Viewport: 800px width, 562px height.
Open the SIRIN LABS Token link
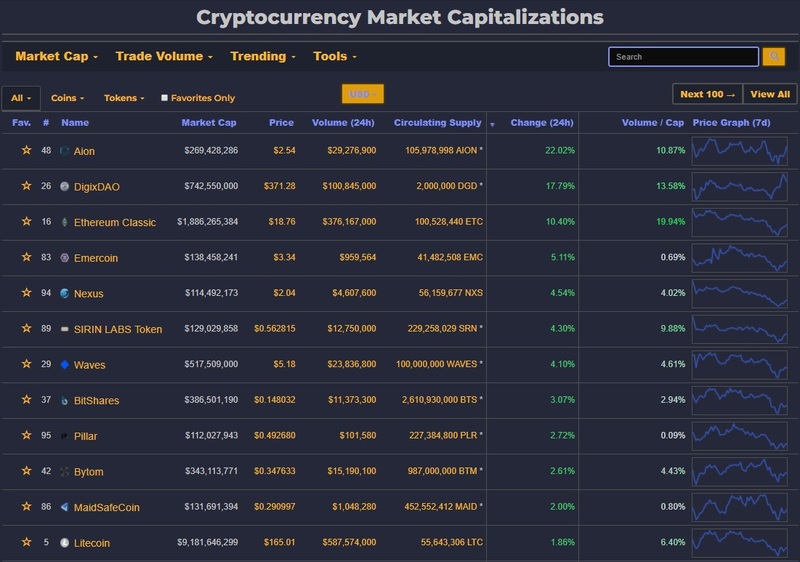point(118,329)
